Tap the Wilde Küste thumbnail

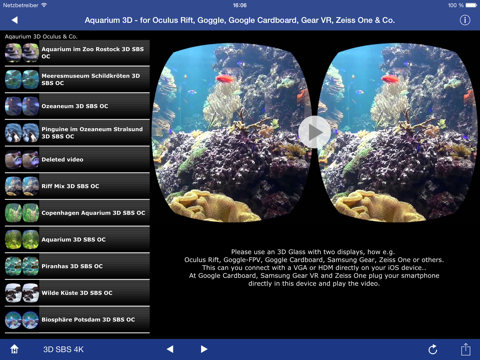click(x=22, y=293)
